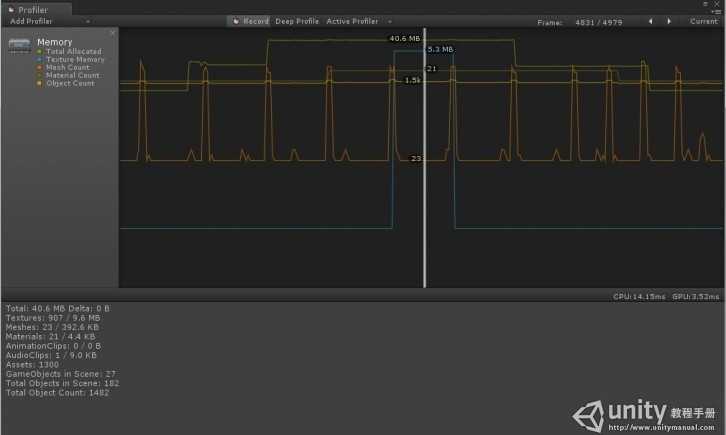Select the AnimationClips statistics line
Viewport: 726px width, 435px height.
point(53,346)
